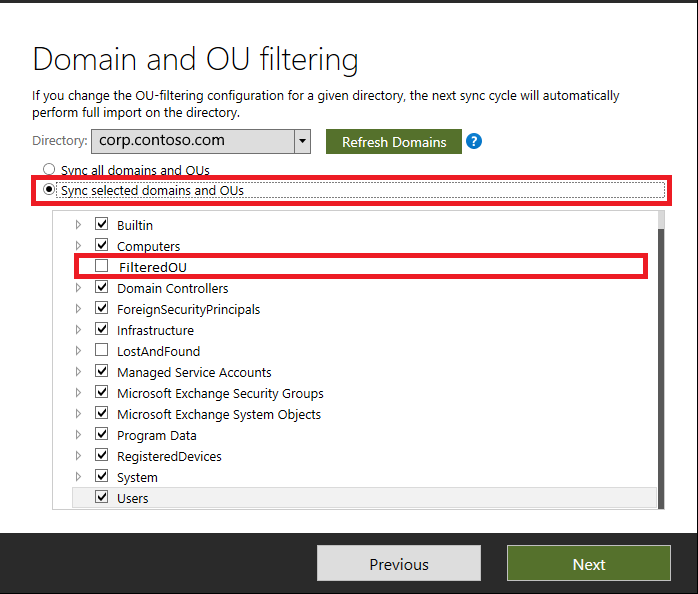Select Sync all domains and OUs radio
This screenshot has height=594, width=698.
coord(49,169)
